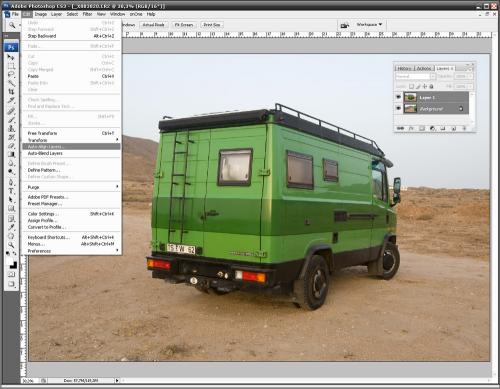Choose Free Transform from Edit menu
This screenshot has height=389, width=500.
[71, 133]
